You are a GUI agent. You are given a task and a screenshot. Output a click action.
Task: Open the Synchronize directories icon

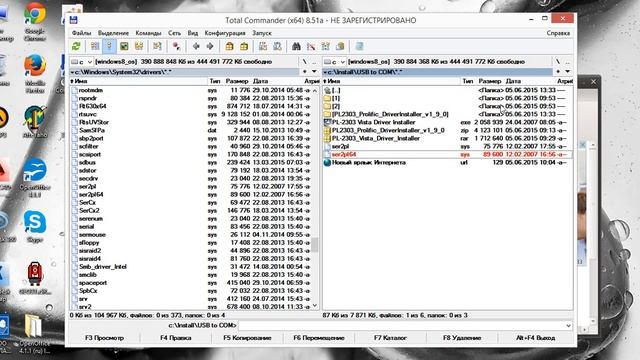pos(325,46)
